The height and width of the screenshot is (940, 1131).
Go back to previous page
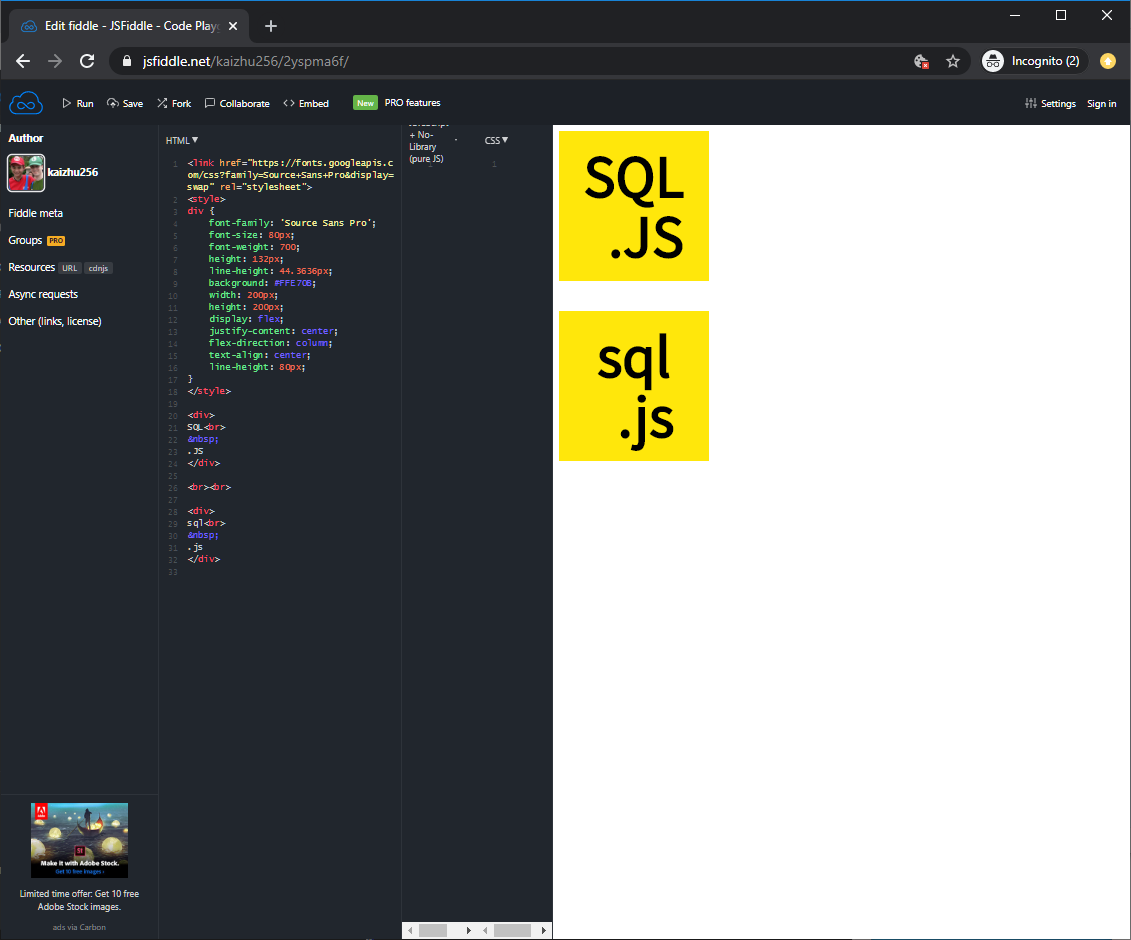point(23,61)
